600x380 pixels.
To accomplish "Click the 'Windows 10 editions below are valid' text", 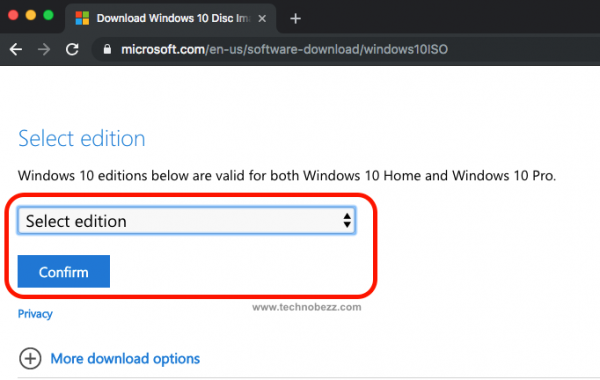I will [287, 176].
